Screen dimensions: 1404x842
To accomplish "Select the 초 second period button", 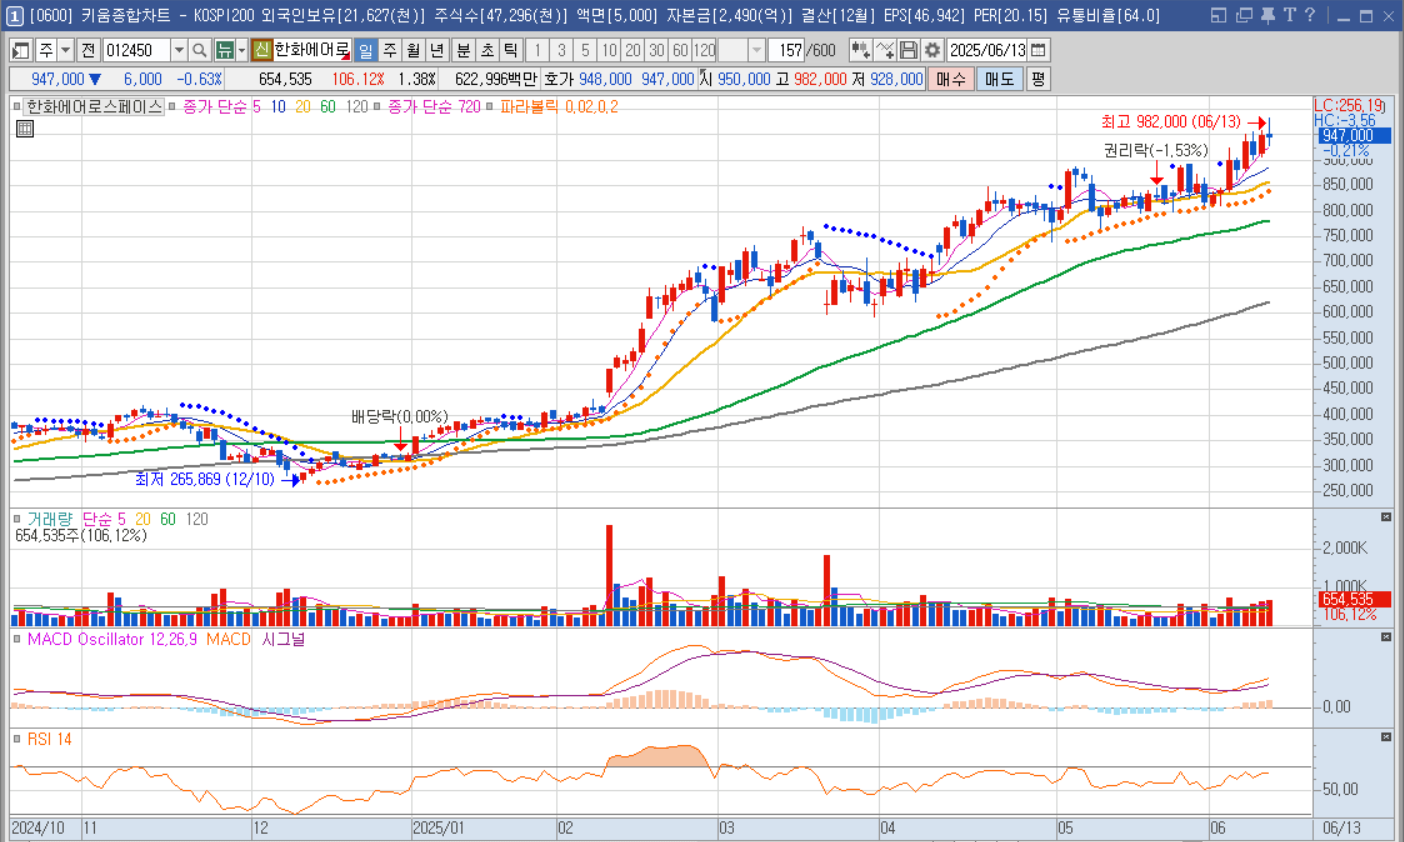I will 487,50.
